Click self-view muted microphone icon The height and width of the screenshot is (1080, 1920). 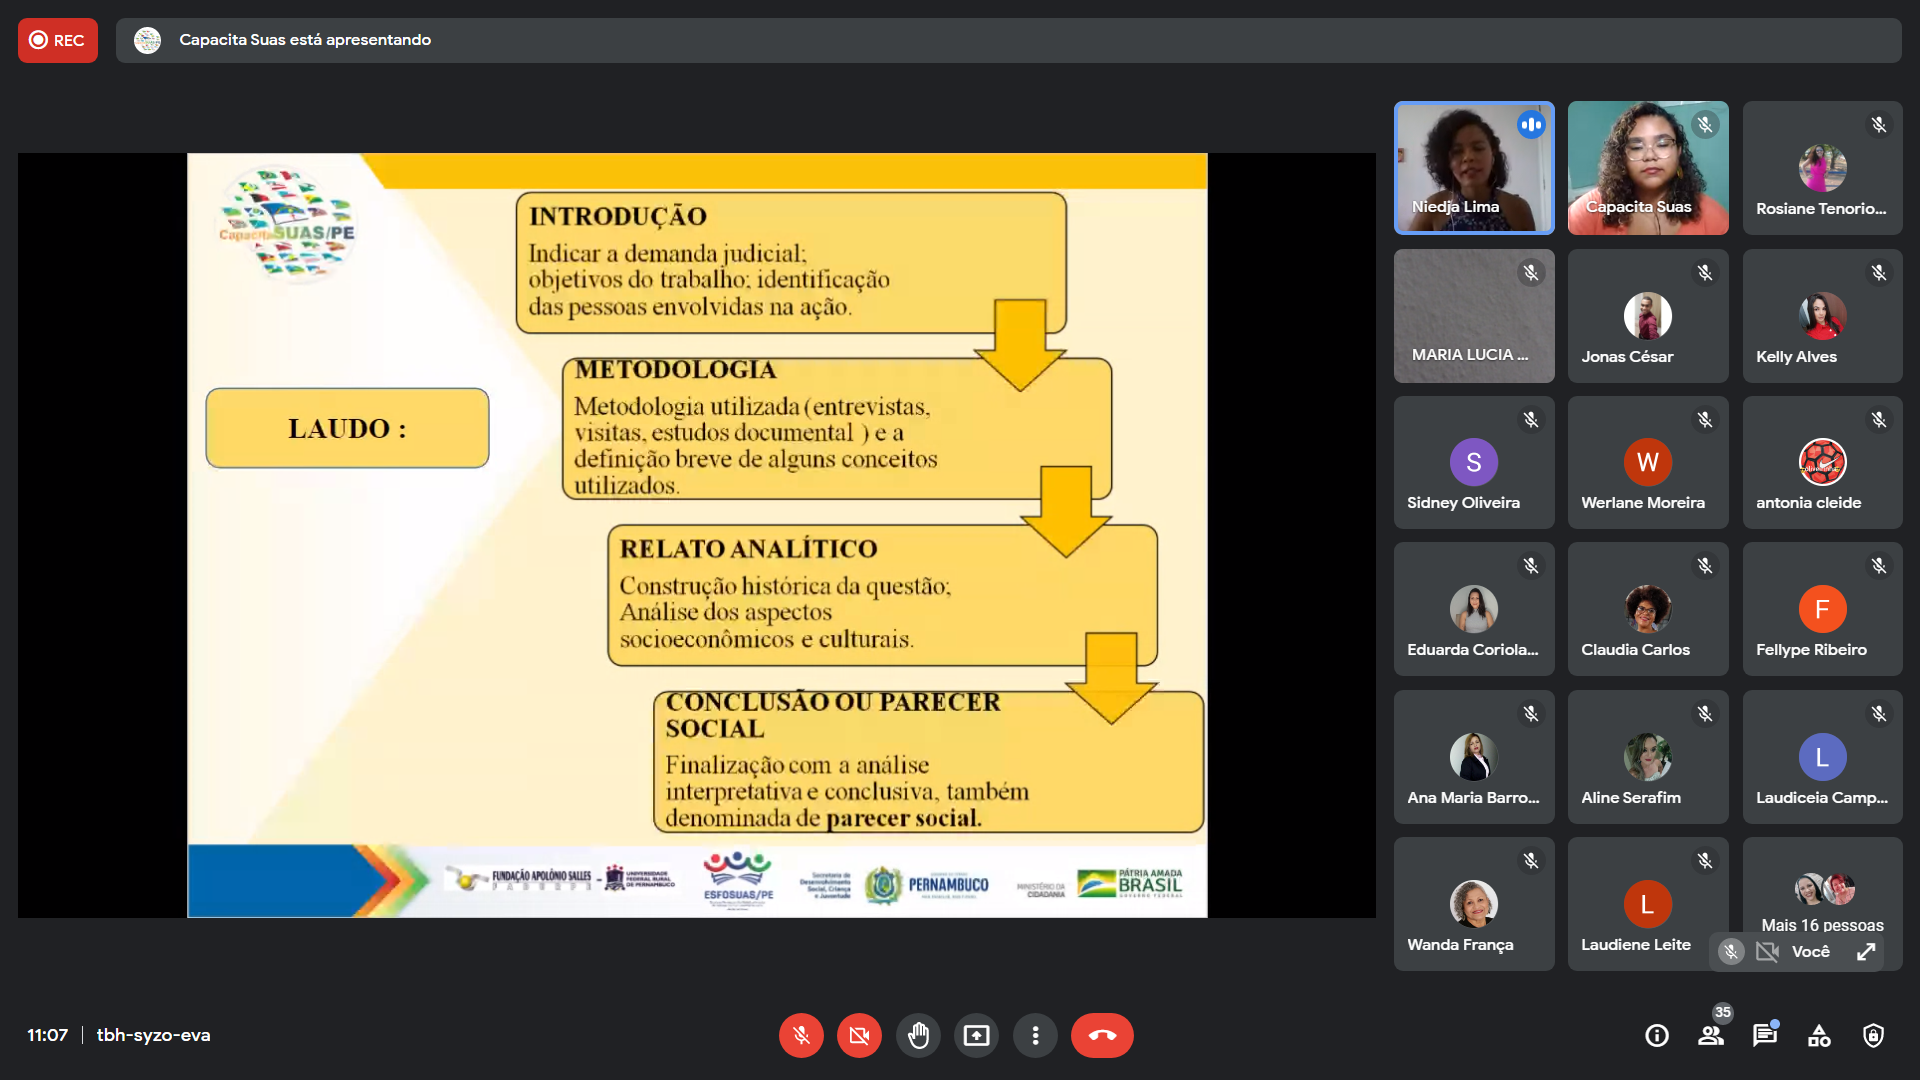tap(1731, 951)
